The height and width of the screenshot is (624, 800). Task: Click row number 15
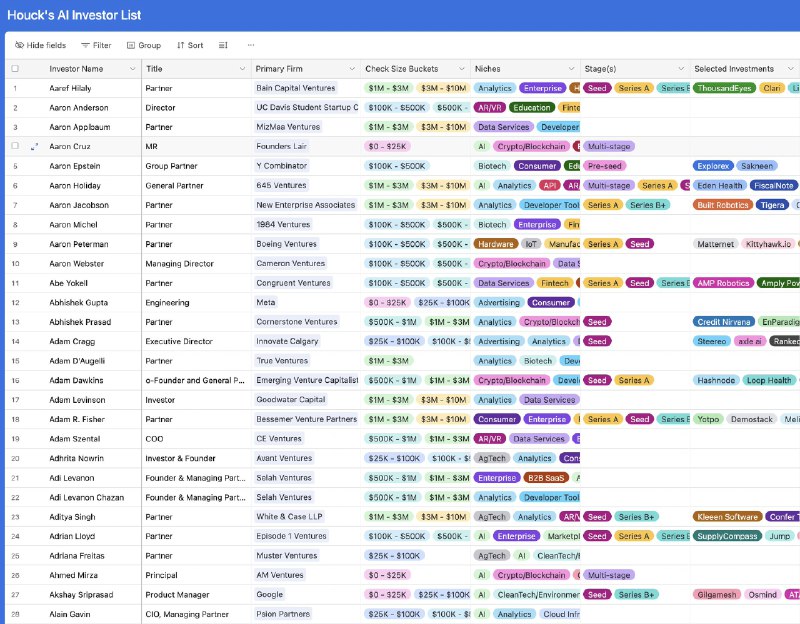click(x=15, y=361)
